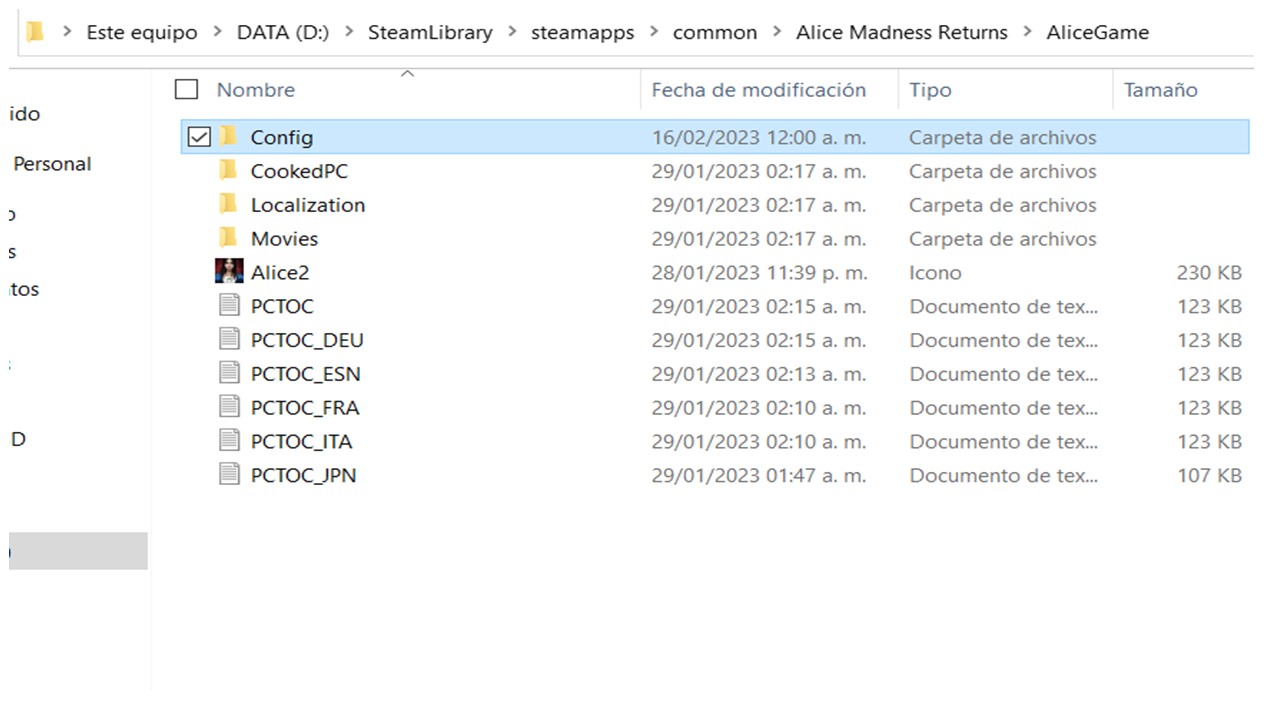Viewport: 1280px width, 720px height.
Task: Click the date 28/01/2023 11:39 p. m.
Action: coord(759,273)
